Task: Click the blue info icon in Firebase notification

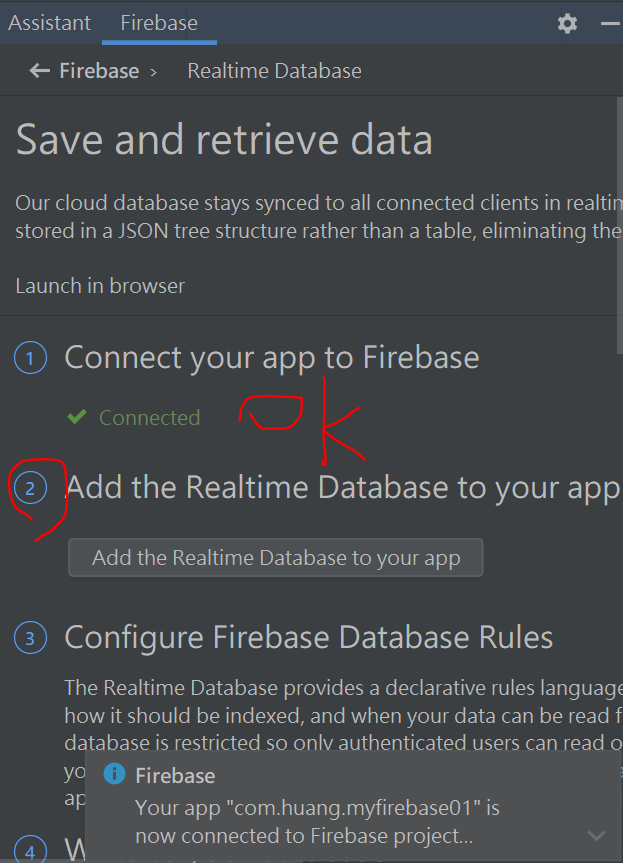Action: coord(114,774)
